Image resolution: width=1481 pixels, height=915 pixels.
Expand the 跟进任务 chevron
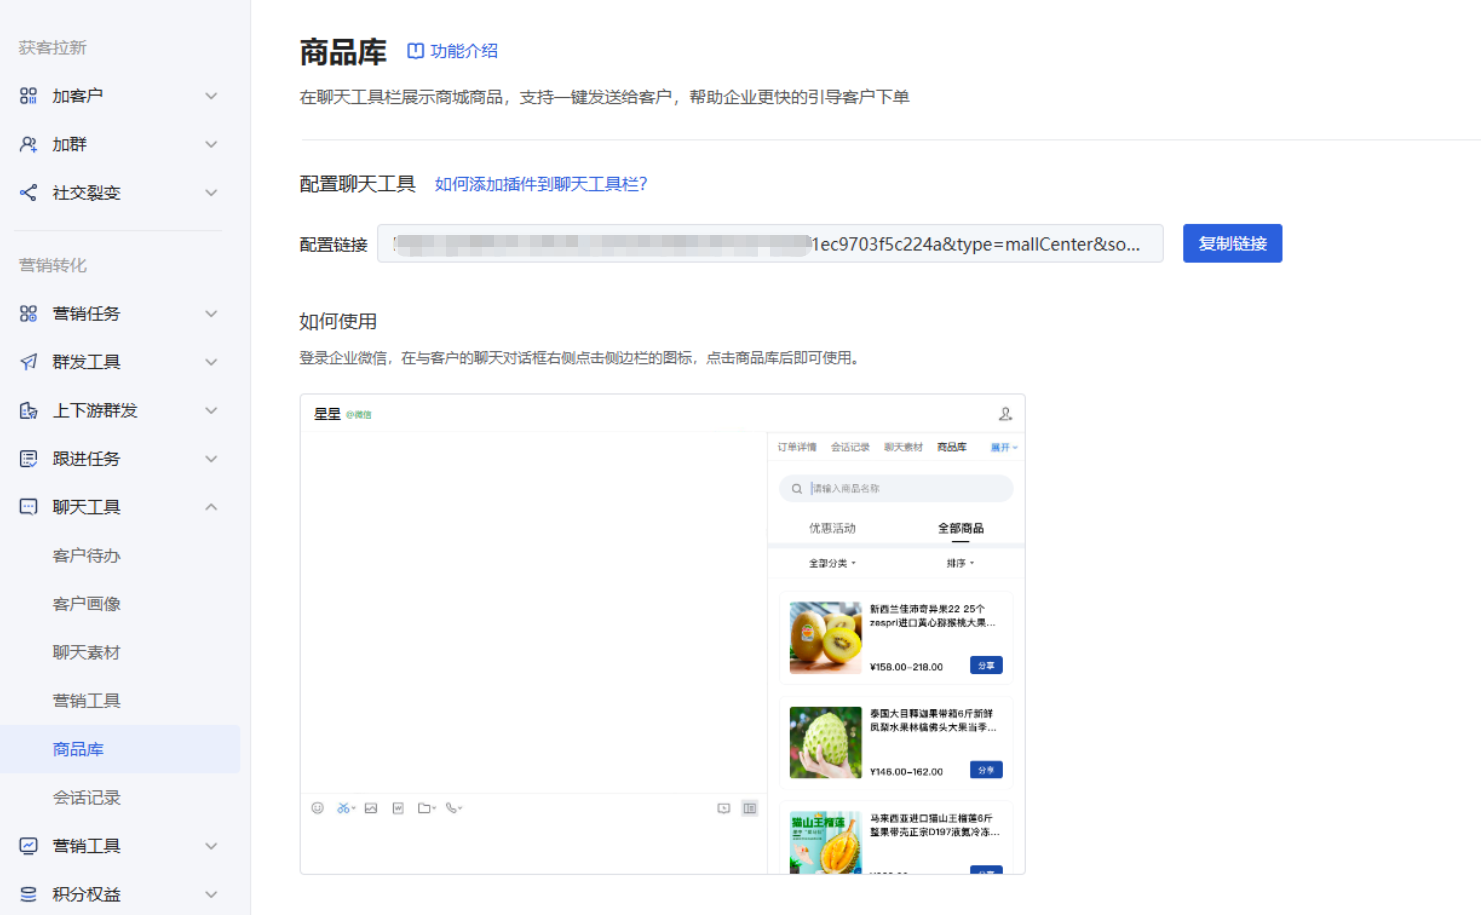[211, 459]
